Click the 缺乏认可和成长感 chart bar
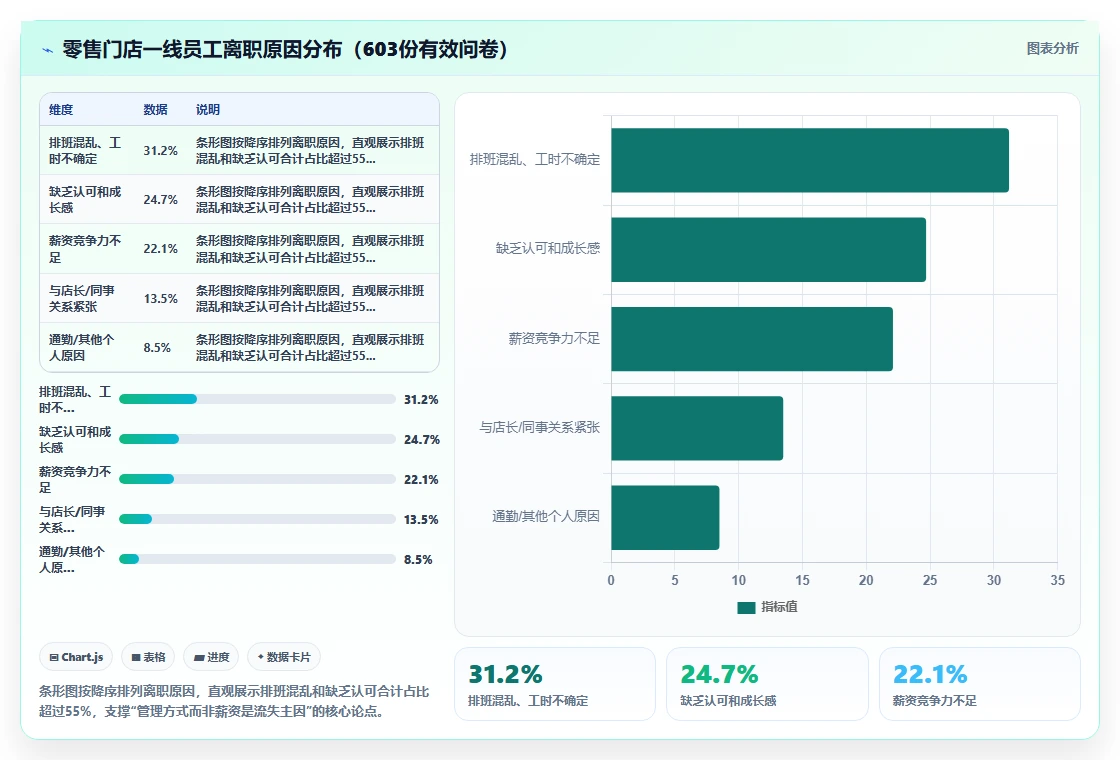The image size is (1120, 760). click(769, 249)
